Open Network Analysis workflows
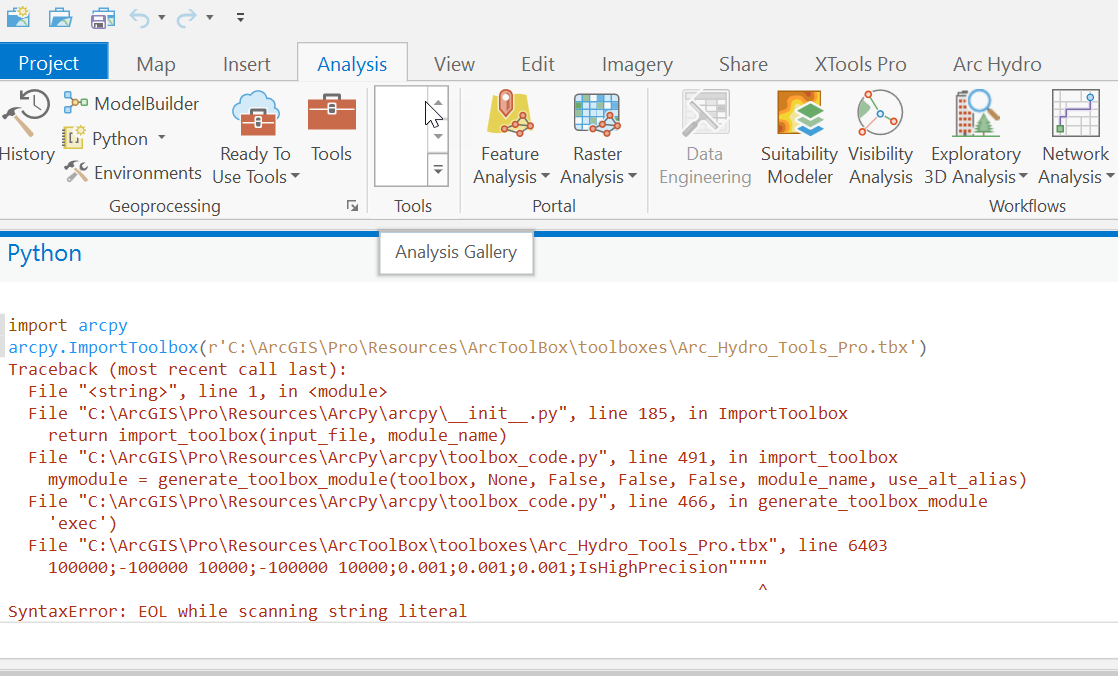1118x676 pixels. 1074,137
